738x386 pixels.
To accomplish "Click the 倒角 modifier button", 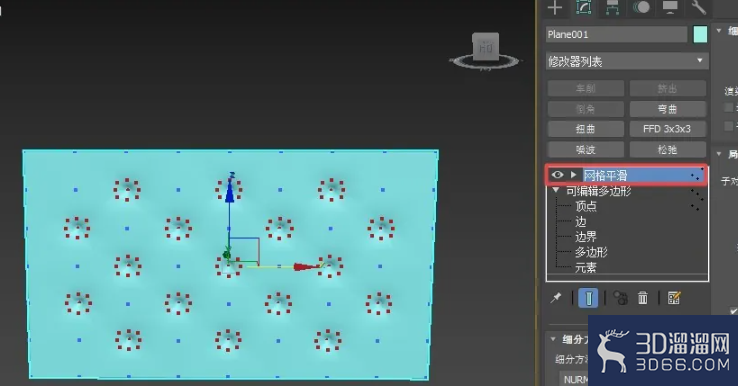I will click(x=586, y=109).
